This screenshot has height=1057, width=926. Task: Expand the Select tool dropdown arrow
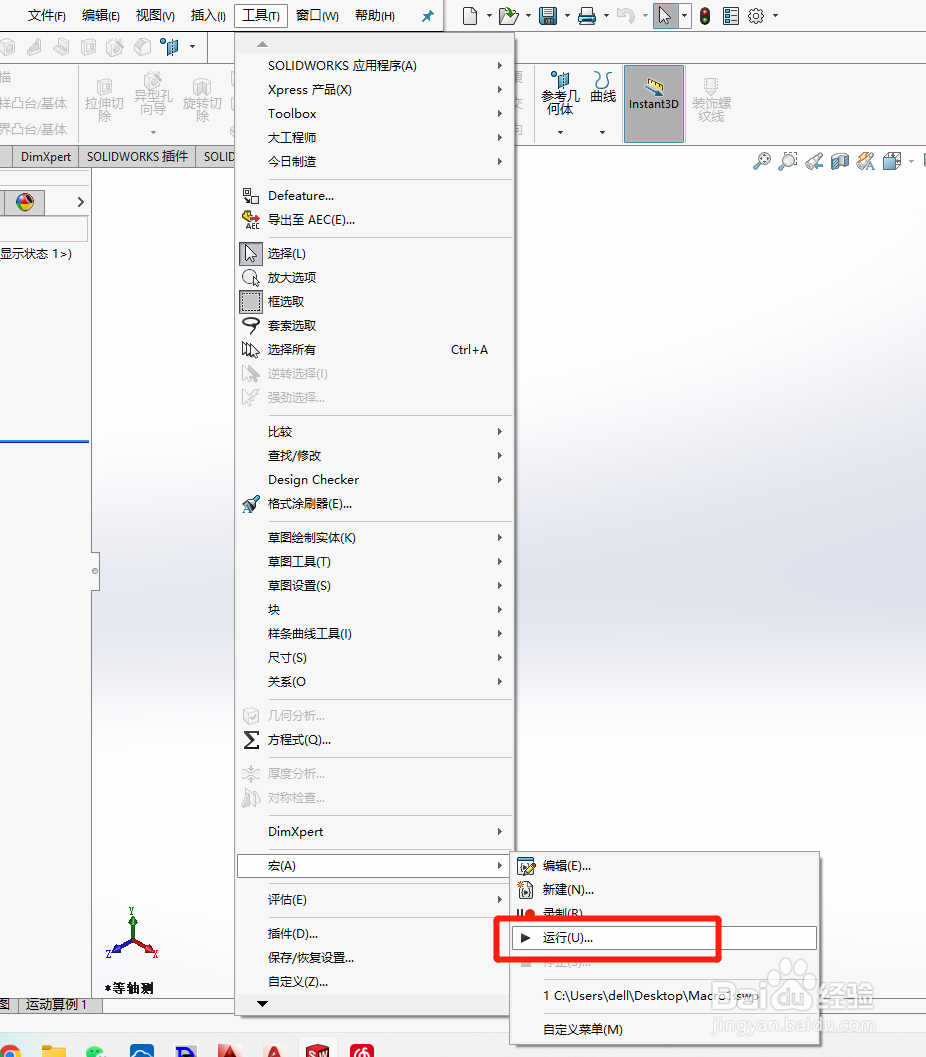(x=684, y=16)
